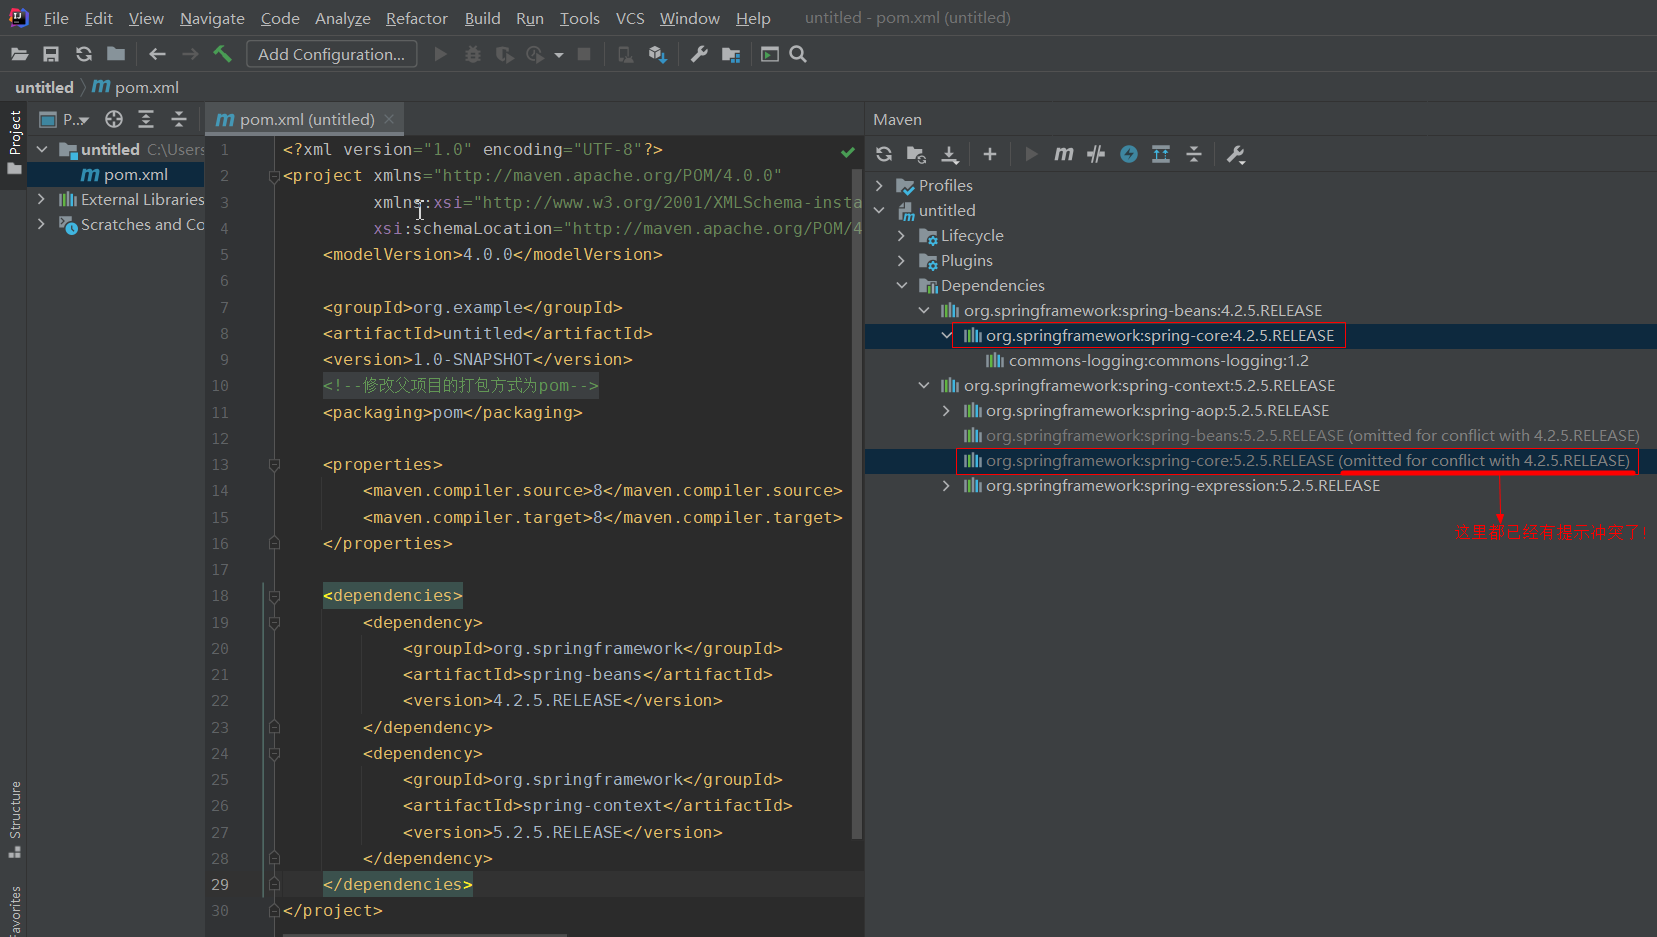Fold the properties block at line 13
Image resolution: width=1657 pixels, height=937 pixels.
[x=273, y=465]
